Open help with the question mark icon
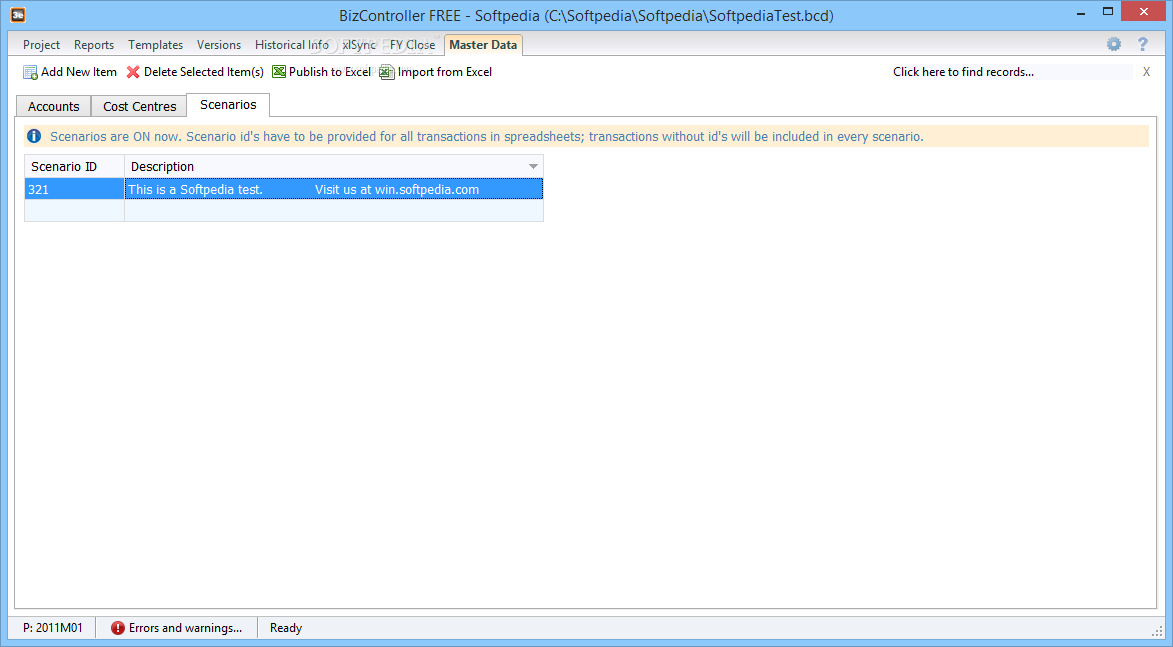This screenshot has height=647, width=1173. [x=1142, y=44]
